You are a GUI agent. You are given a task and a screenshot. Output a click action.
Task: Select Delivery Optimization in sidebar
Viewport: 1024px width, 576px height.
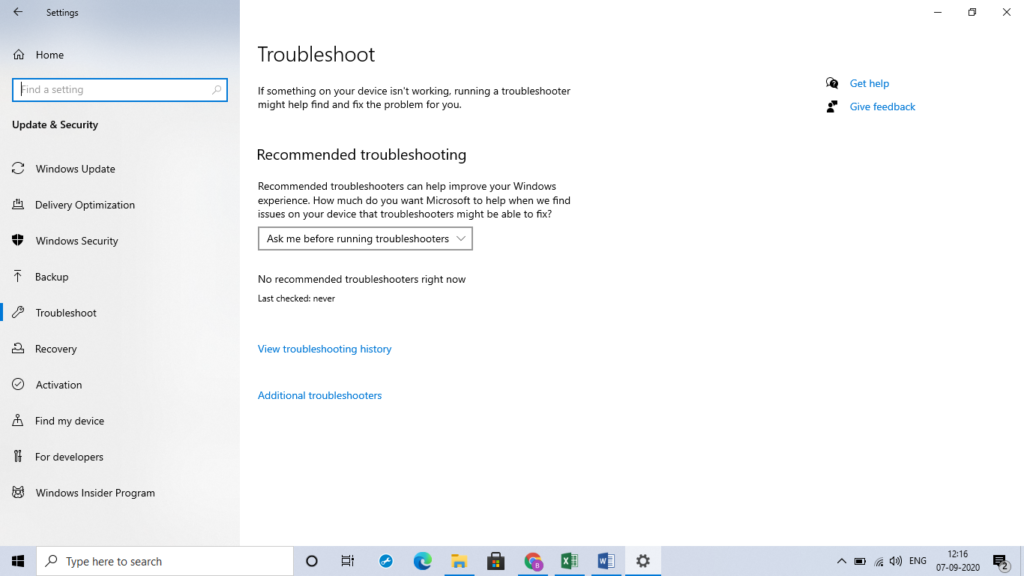84,205
